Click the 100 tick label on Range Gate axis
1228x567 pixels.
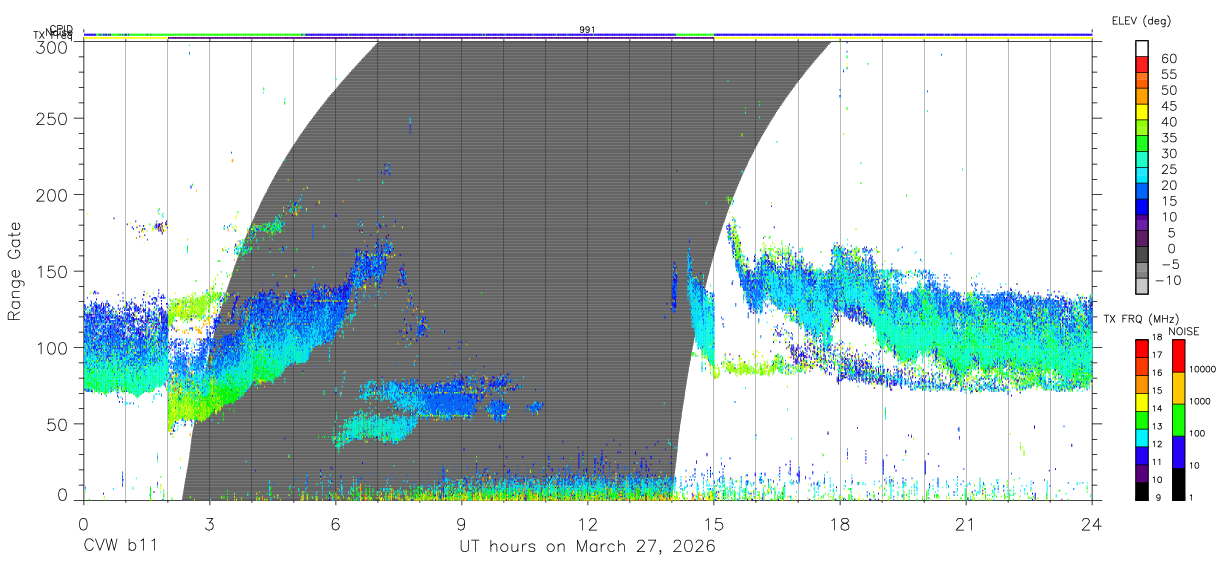[x=52, y=347]
